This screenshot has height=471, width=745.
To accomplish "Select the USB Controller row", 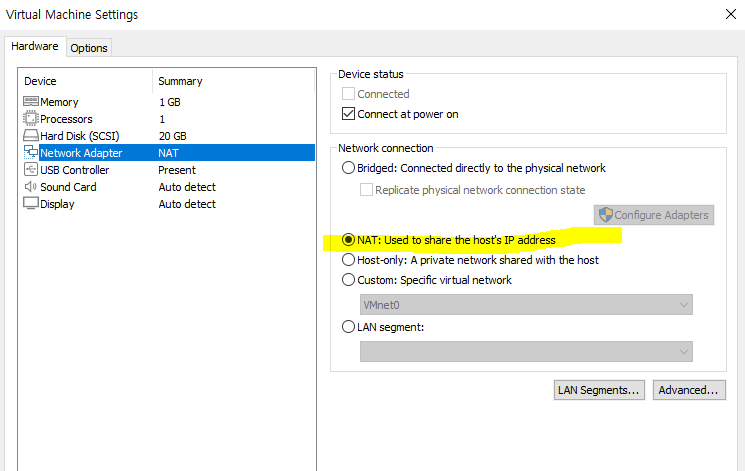I will coord(168,170).
